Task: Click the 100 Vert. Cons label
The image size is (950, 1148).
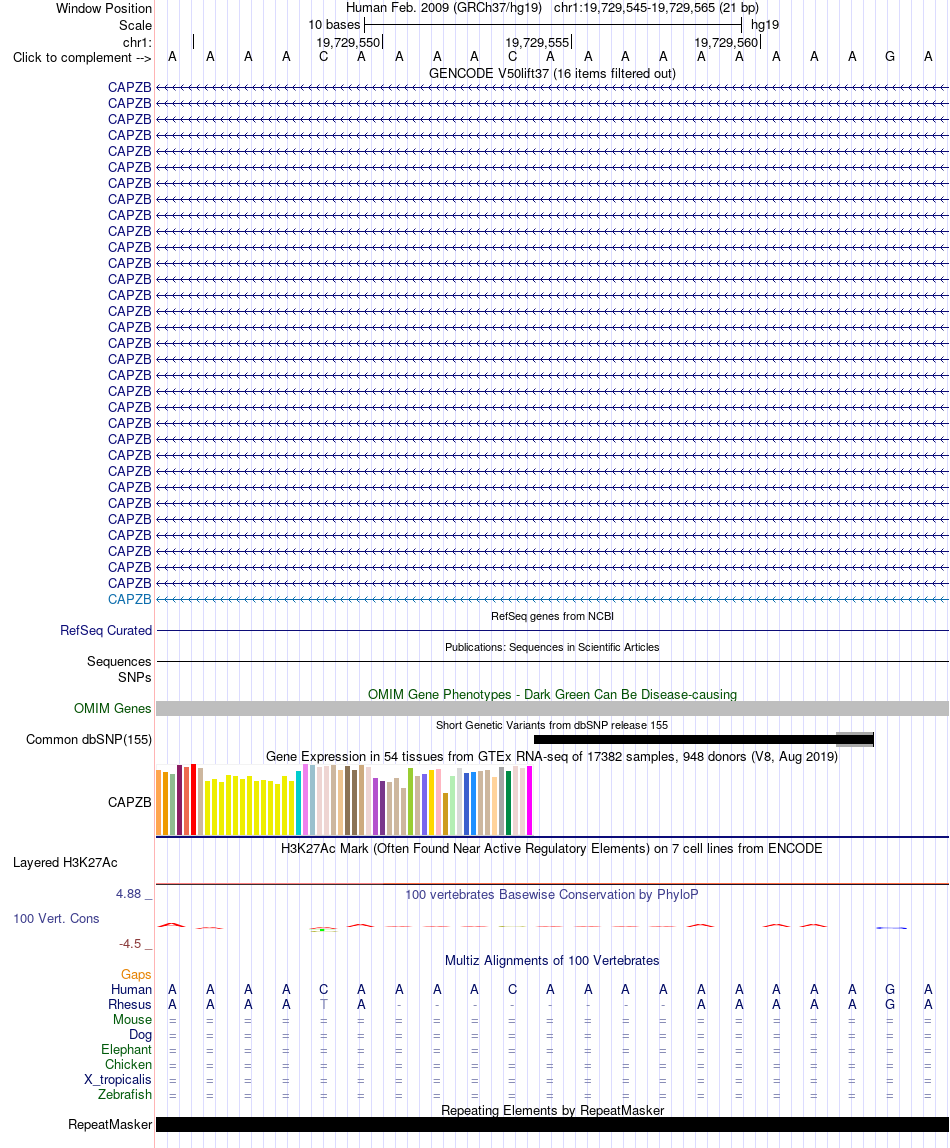Action: tap(56, 919)
